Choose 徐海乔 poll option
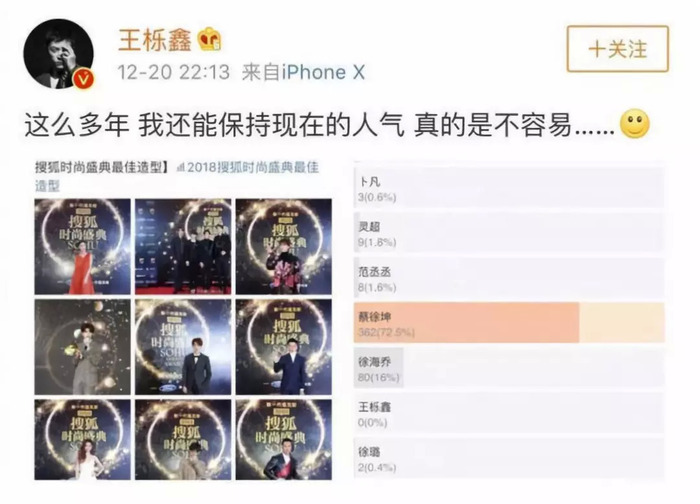 pos(509,368)
